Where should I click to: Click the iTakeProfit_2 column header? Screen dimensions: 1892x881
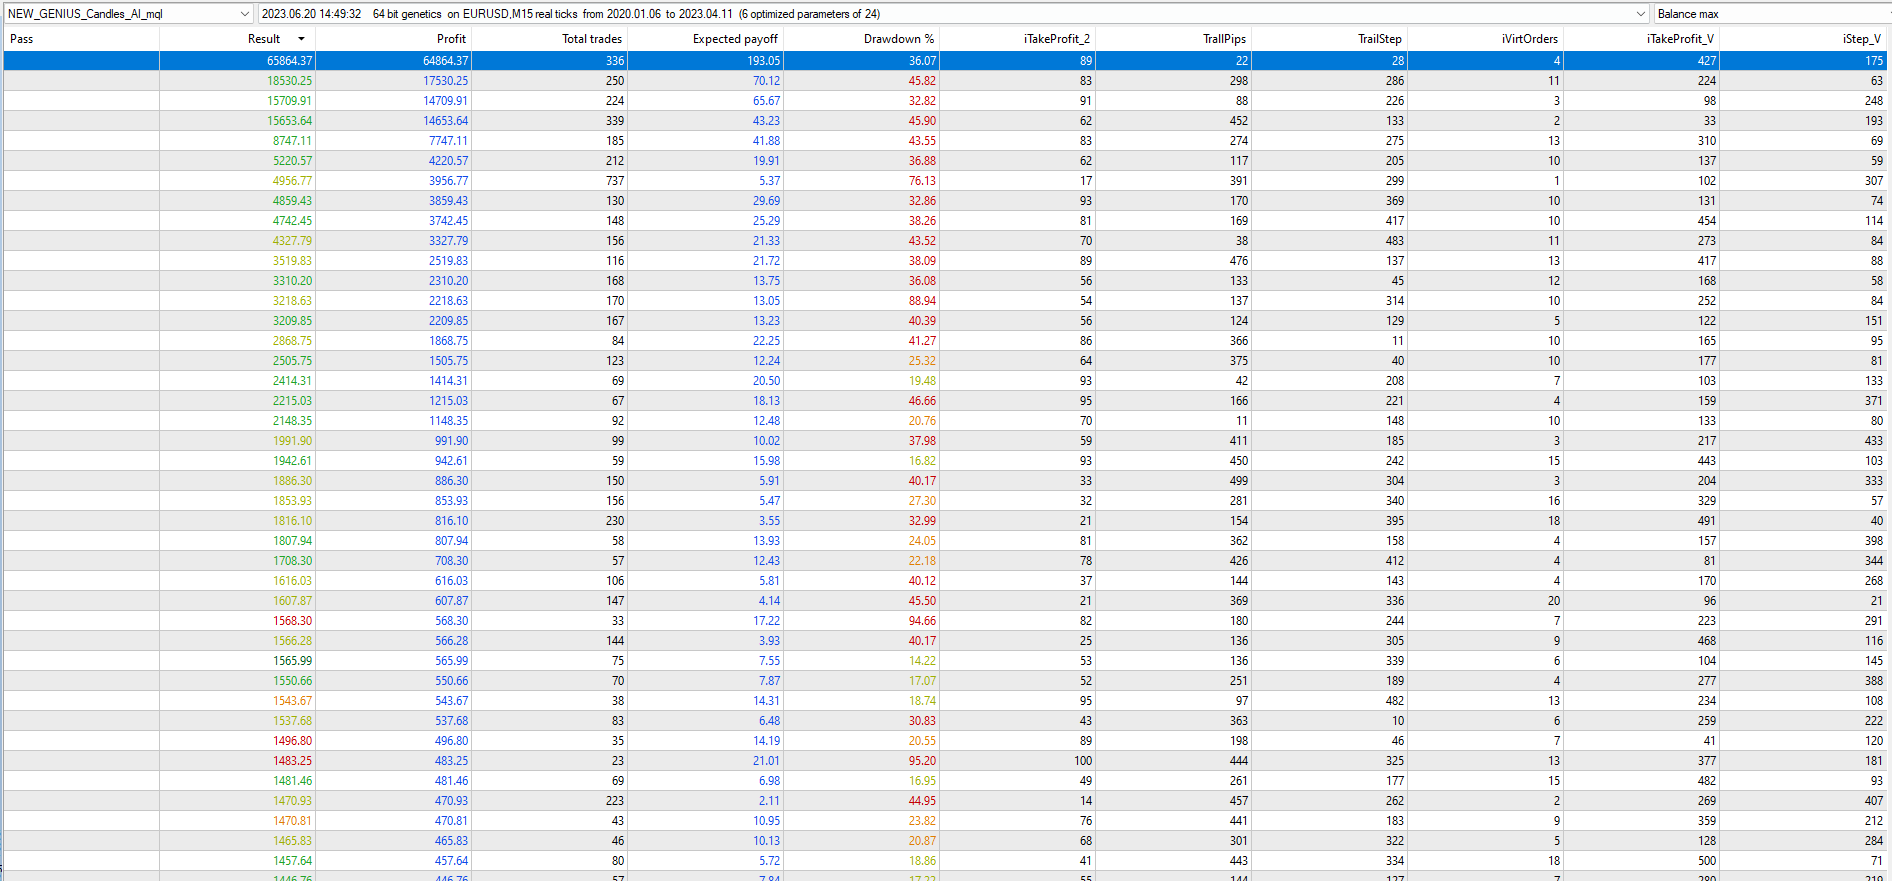pos(1057,39)
